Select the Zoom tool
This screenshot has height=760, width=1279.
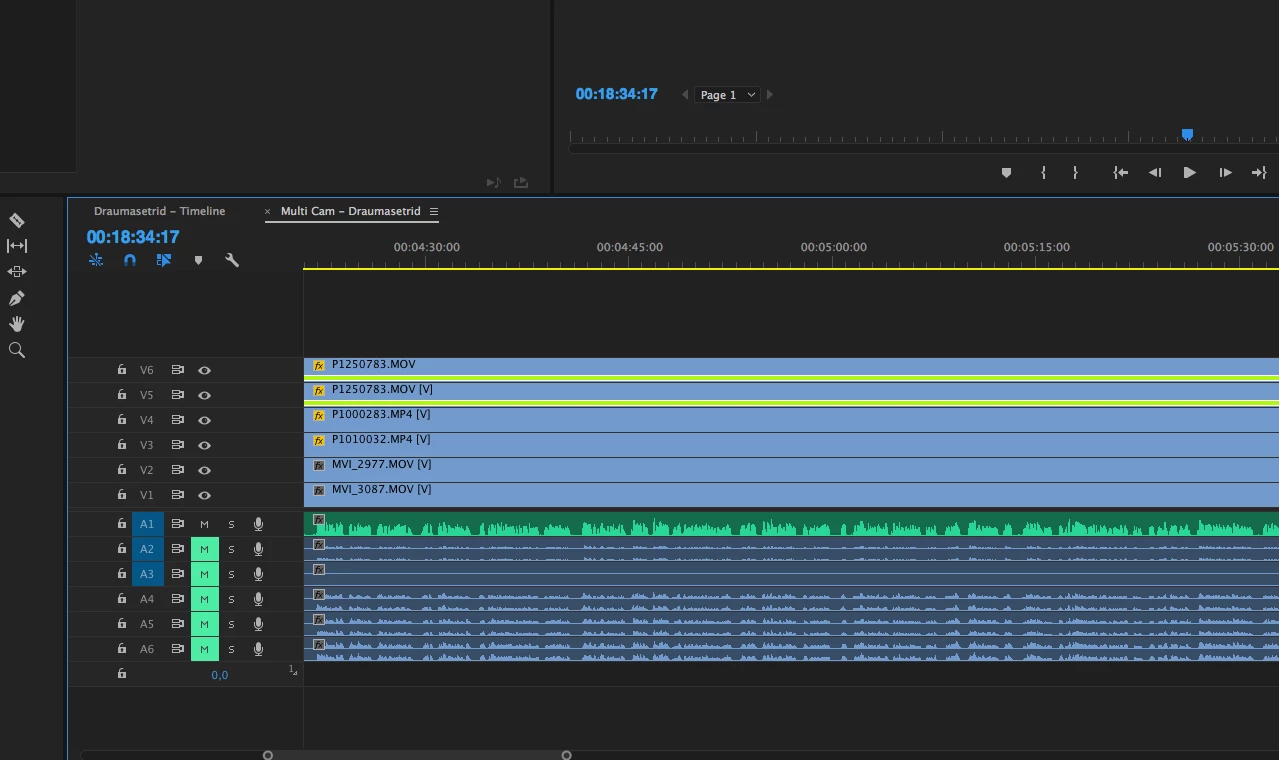click(17, 350)
